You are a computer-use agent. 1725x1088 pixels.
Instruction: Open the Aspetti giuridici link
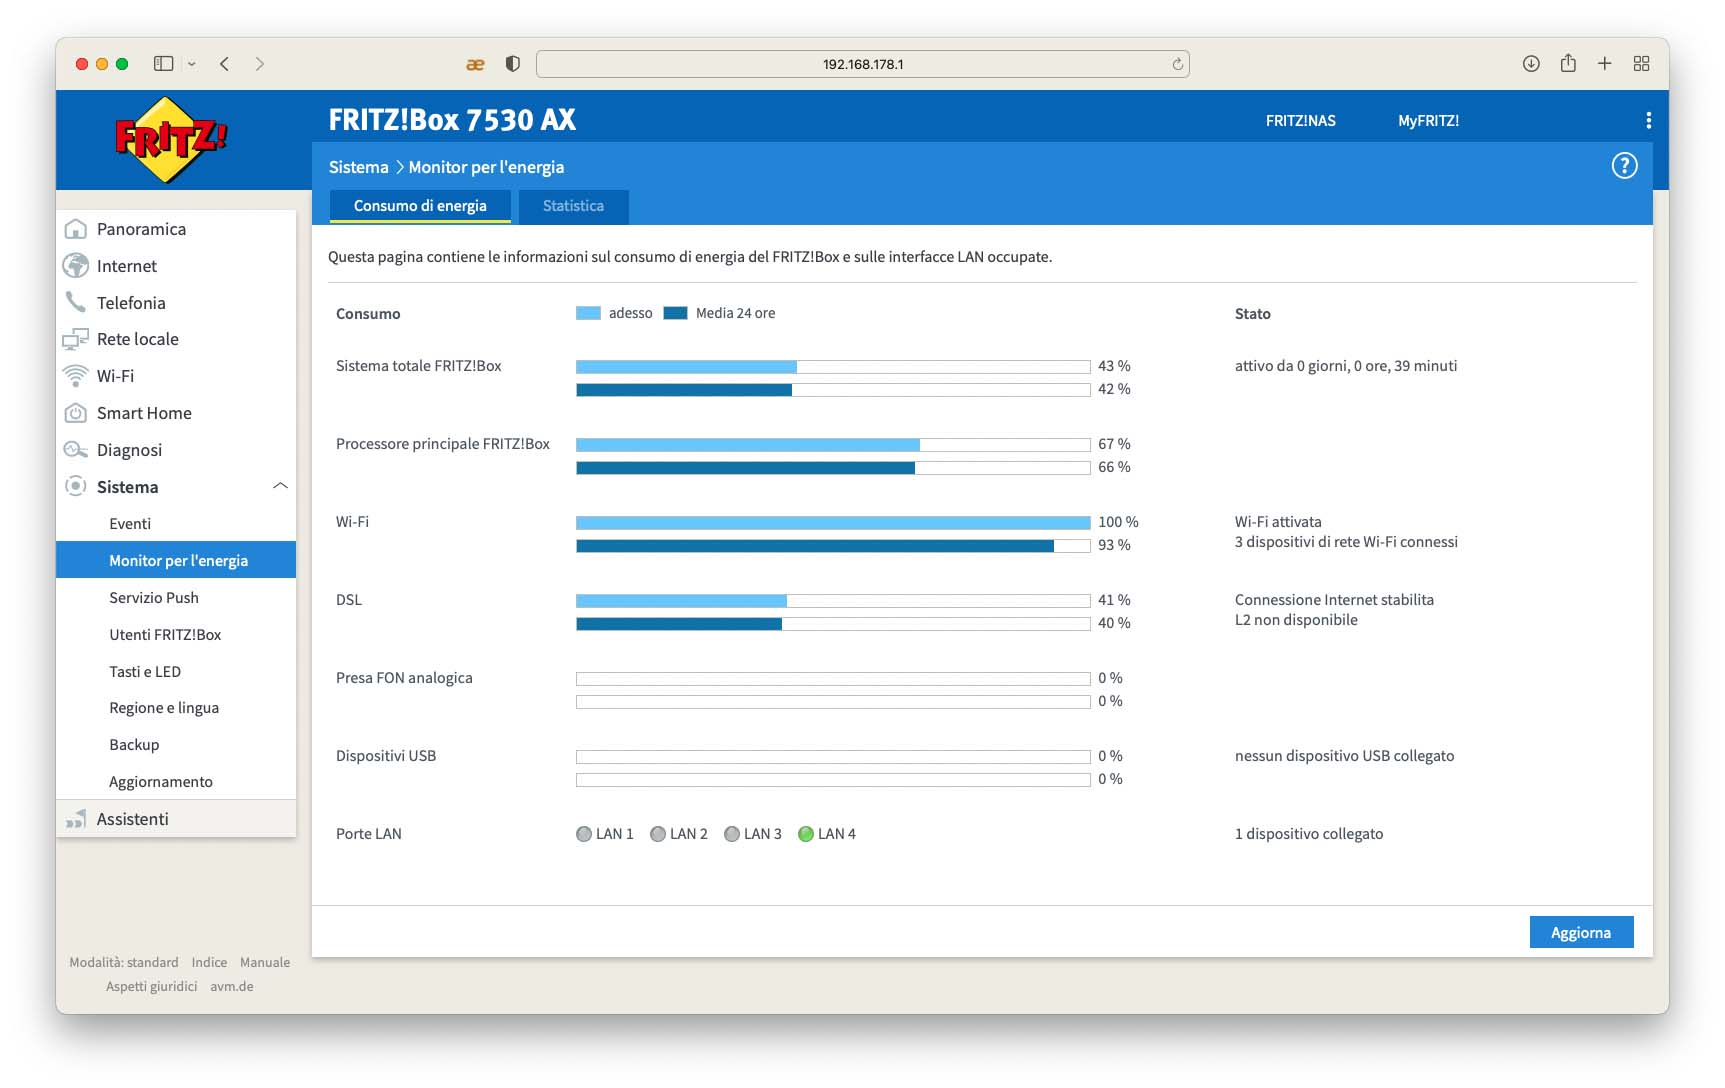152,986
